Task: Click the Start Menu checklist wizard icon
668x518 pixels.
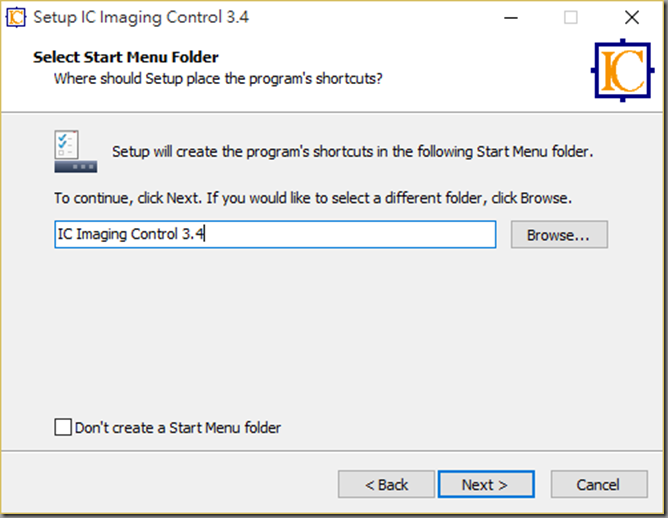Action: pyautogui.click(x=75, y=151)
